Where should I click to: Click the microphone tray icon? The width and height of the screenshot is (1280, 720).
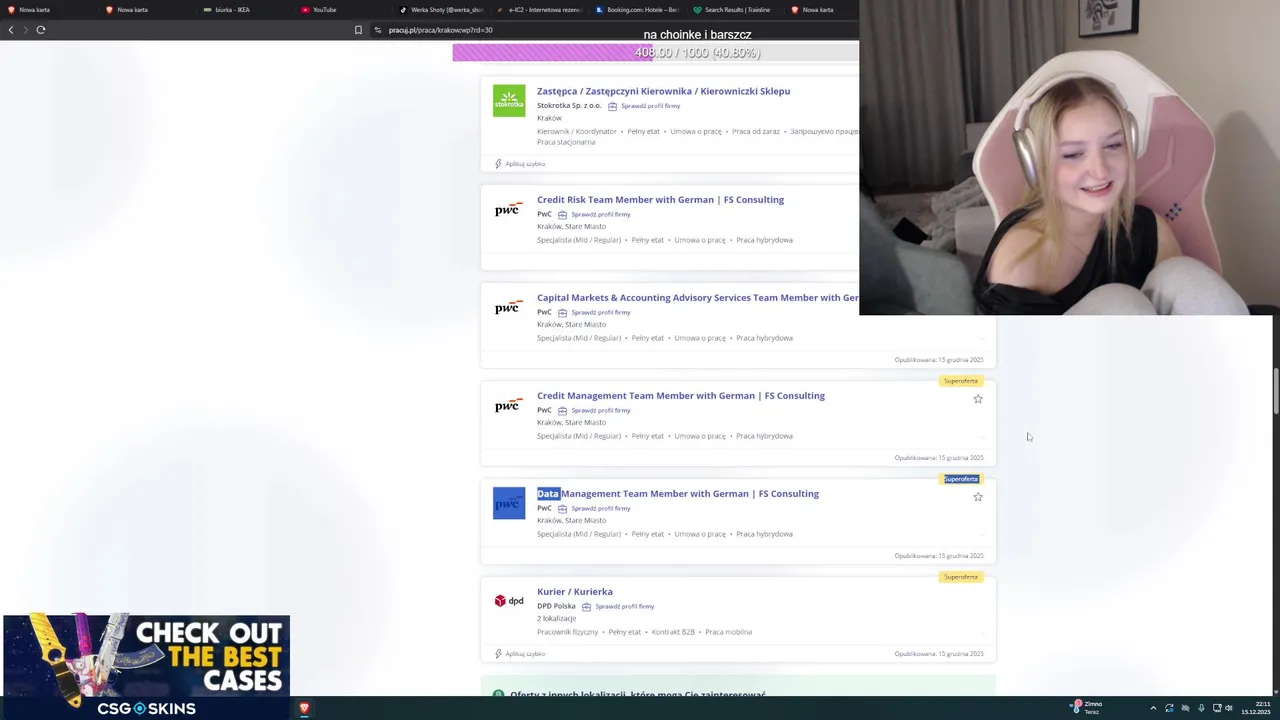click(x=1201, y=708)
